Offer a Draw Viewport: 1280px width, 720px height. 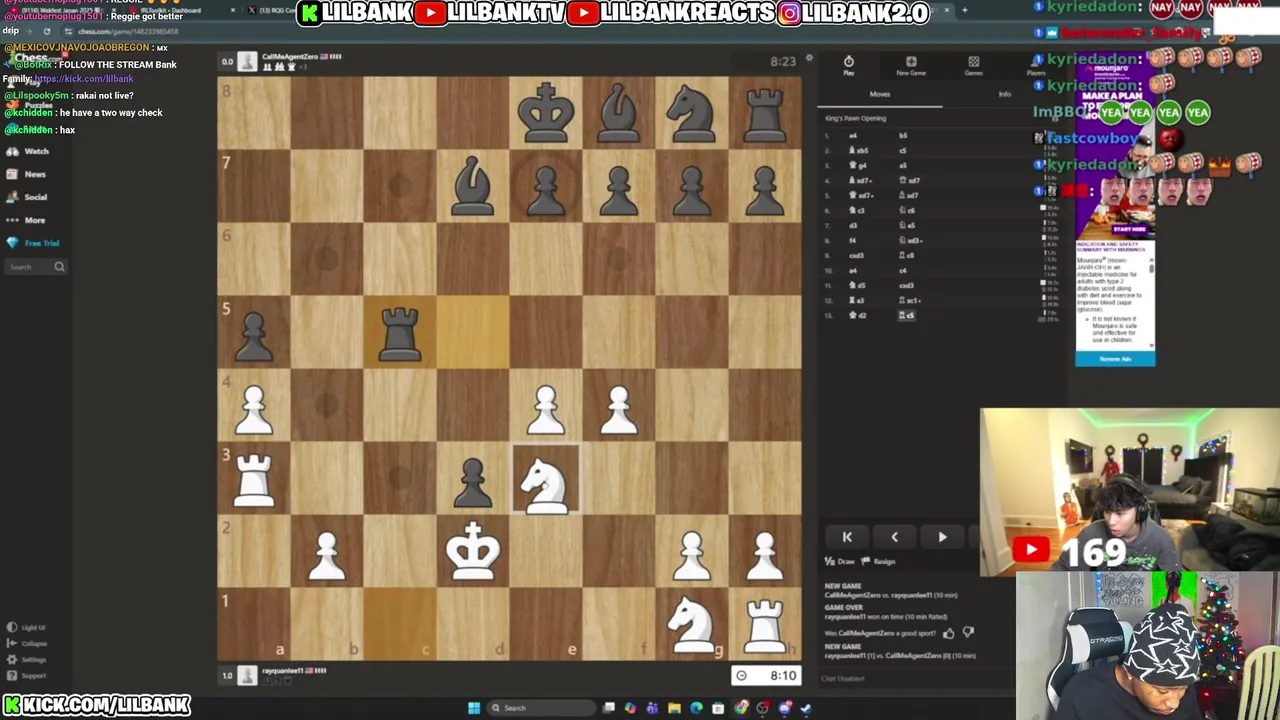pos(840,562)
